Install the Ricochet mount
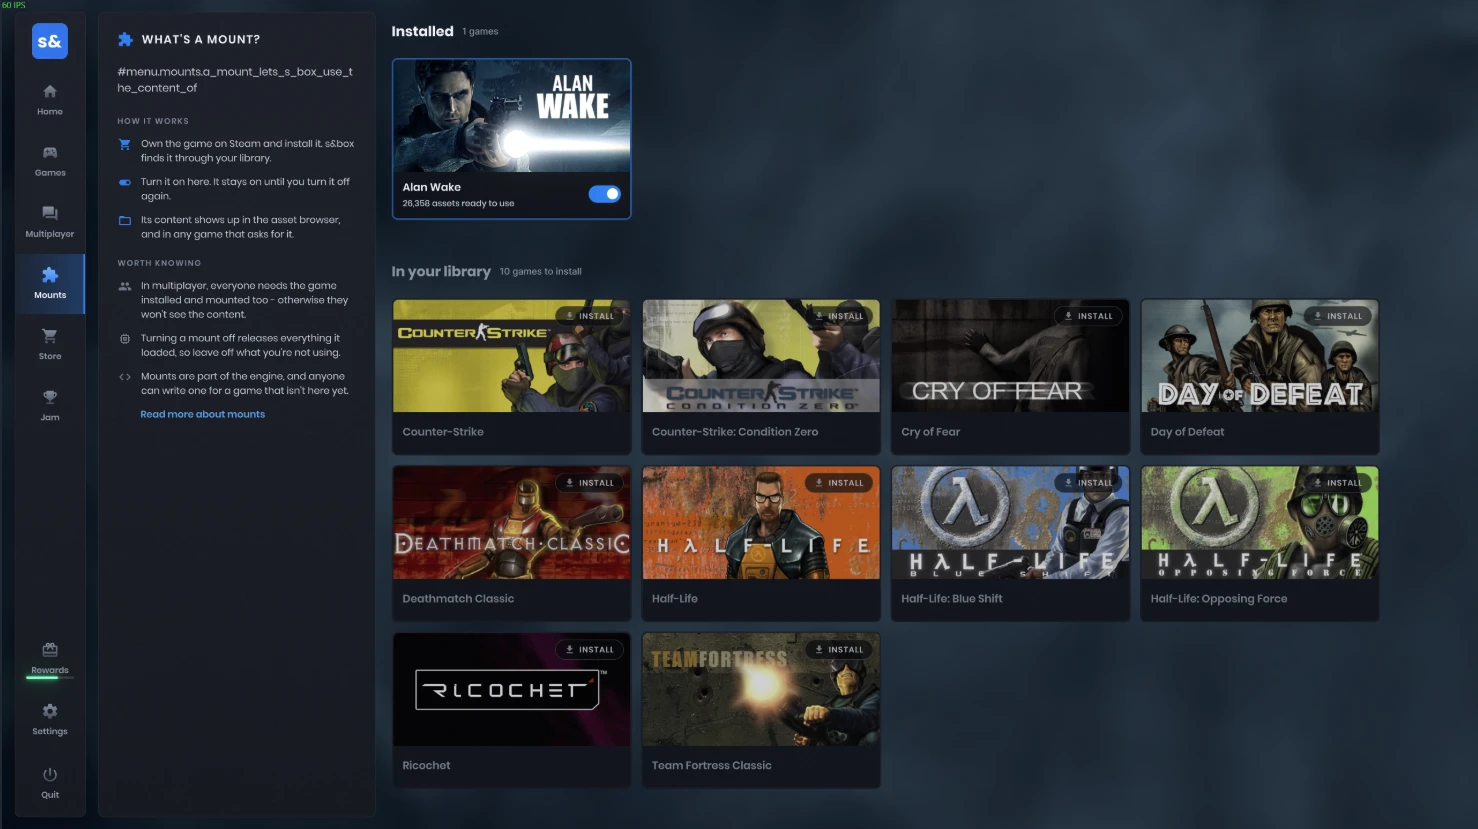 590,650
